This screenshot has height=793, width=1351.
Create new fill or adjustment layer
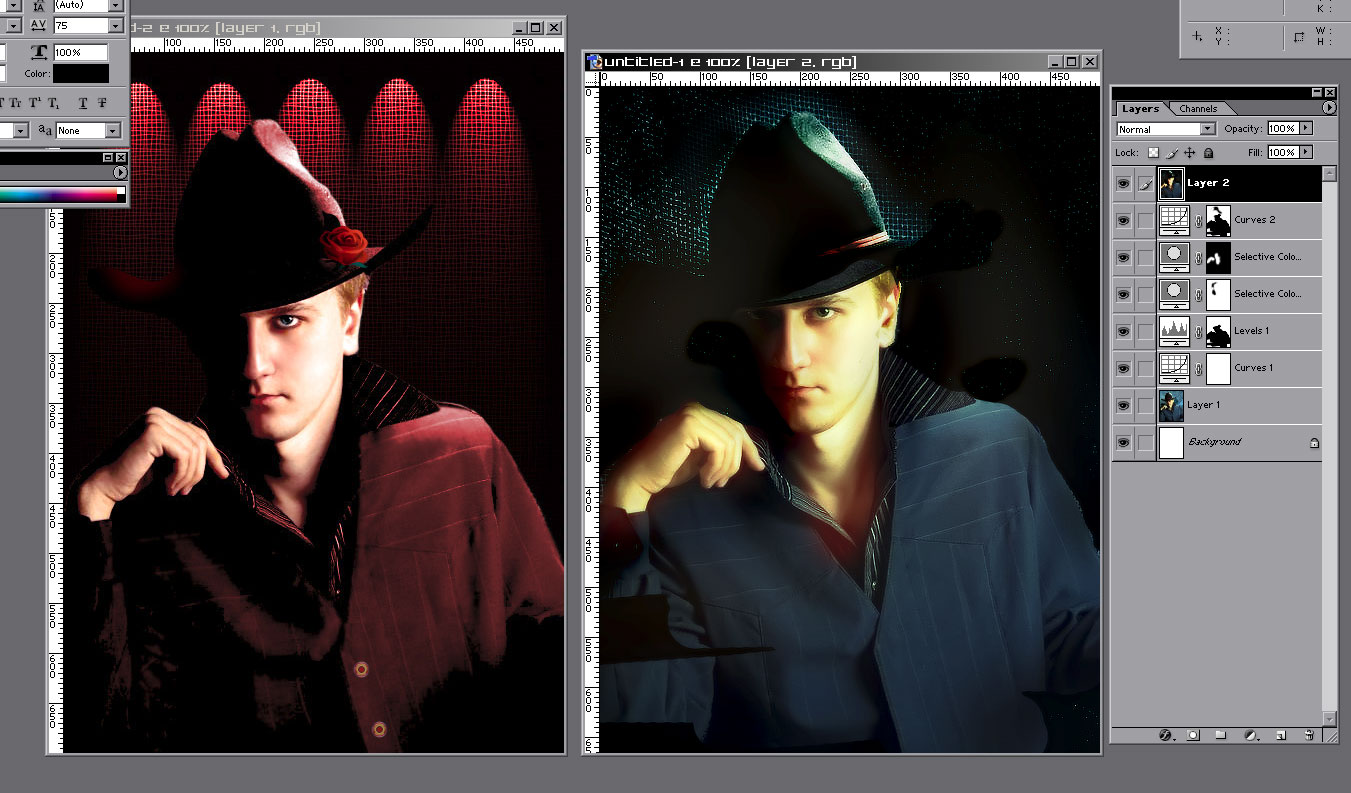click(1250, 735)
